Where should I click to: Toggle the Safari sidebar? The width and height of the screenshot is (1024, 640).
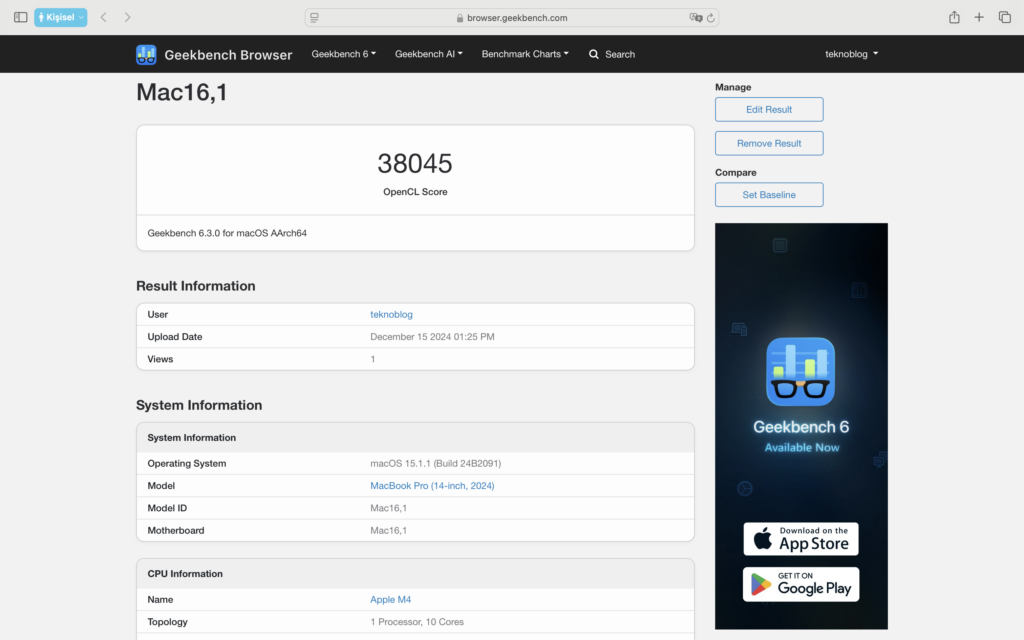[x=20, y=17]
